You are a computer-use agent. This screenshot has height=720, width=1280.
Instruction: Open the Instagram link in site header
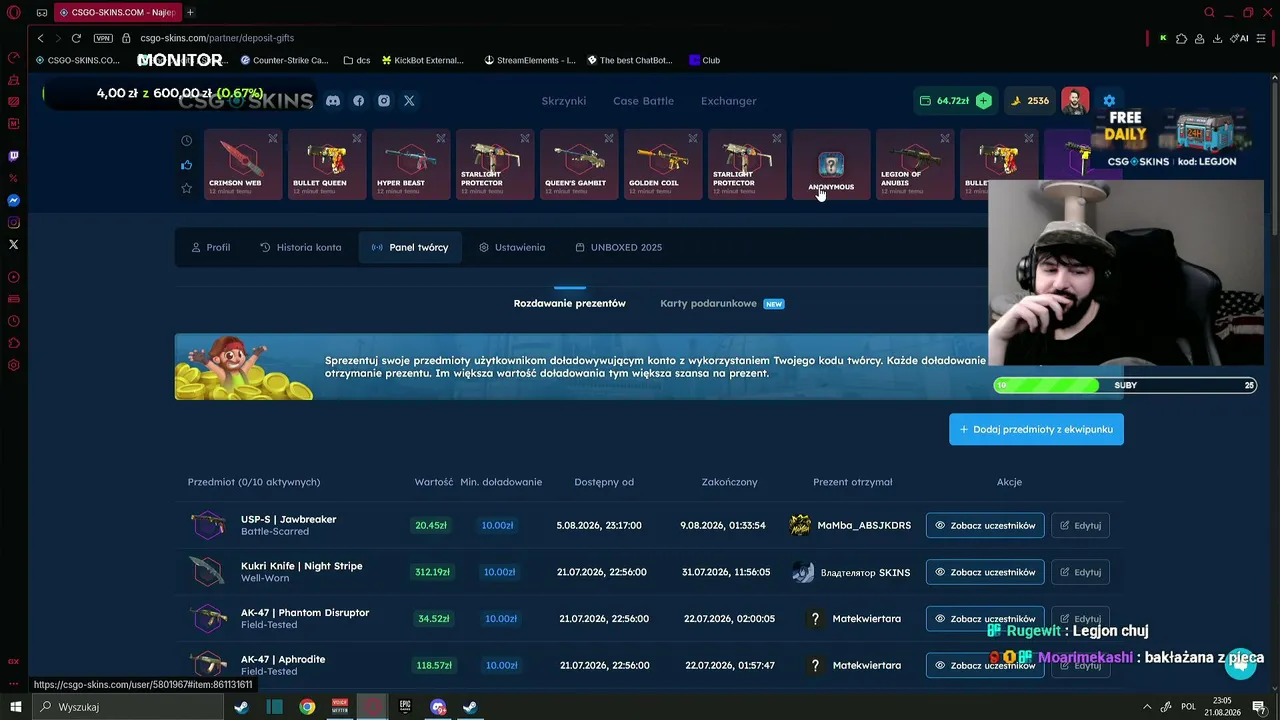384,101
